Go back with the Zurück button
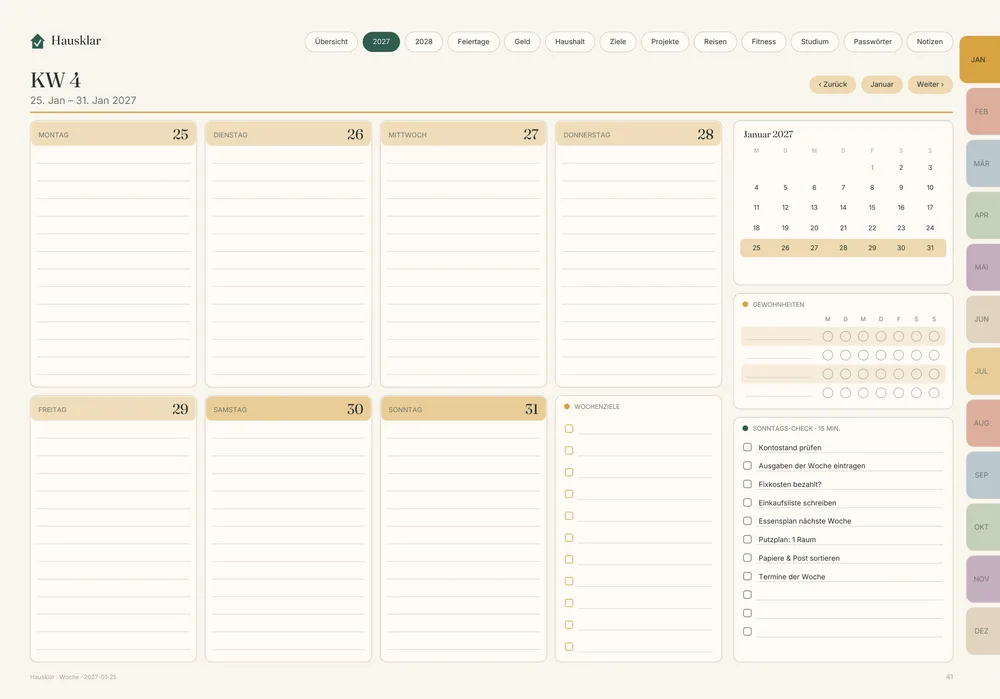 pos(832,84)
